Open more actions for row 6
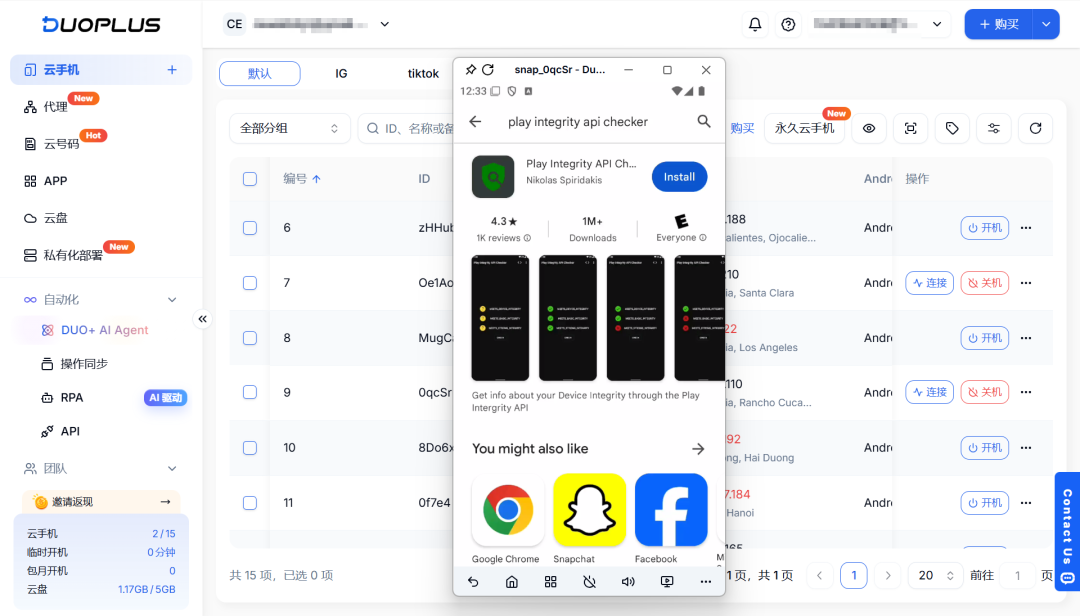 (x=1026, y=228)
